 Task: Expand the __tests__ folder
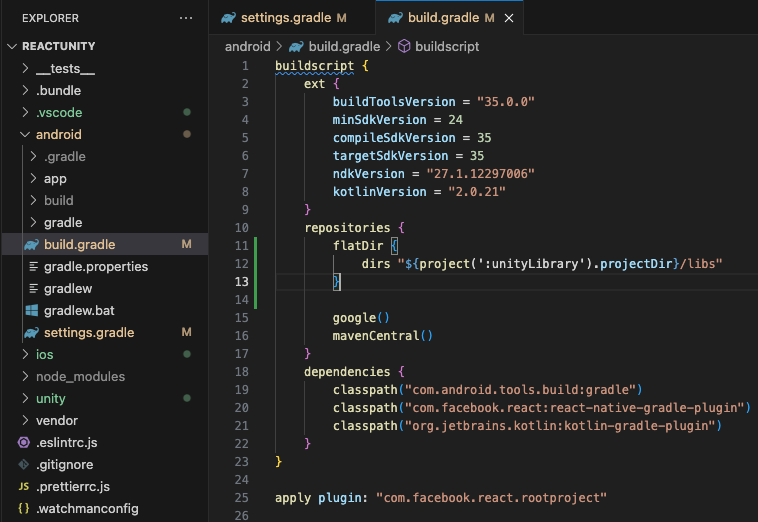[x=26, y=69]
